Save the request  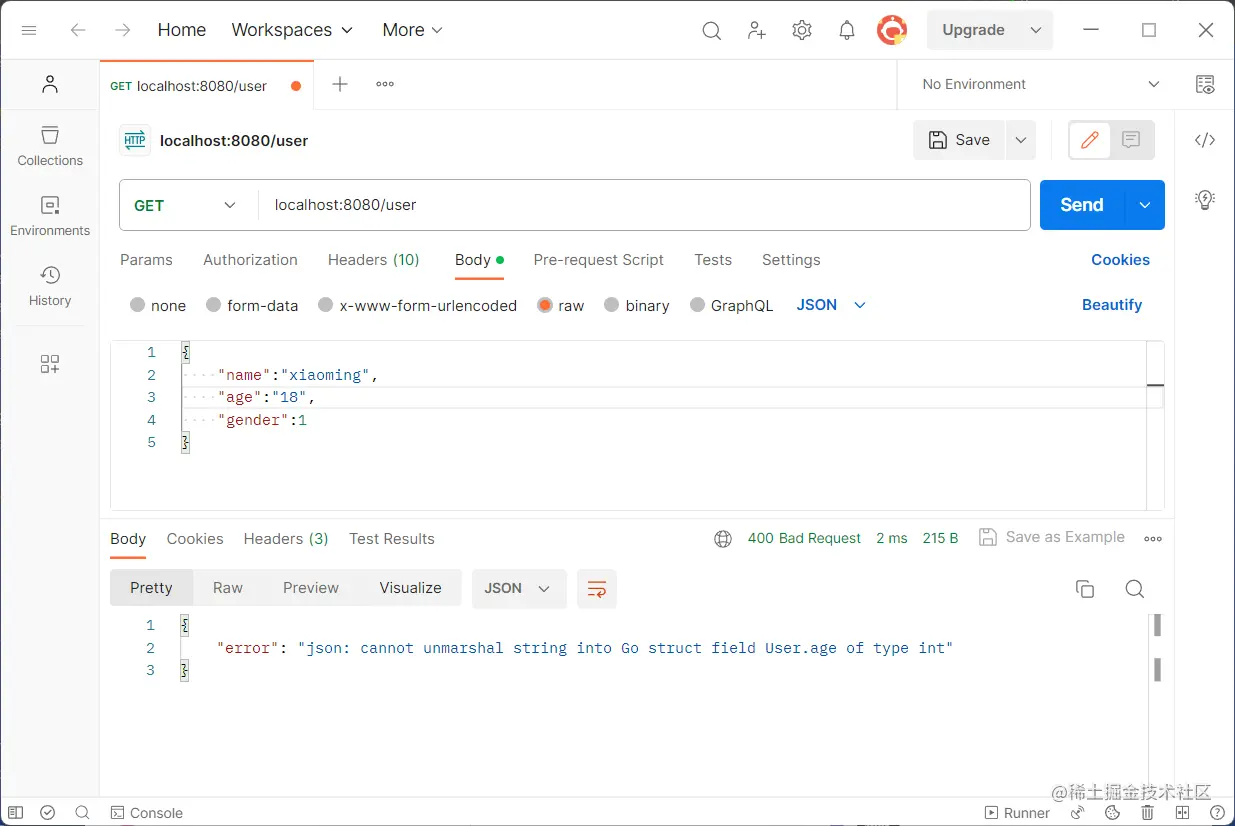click(959, 140)
